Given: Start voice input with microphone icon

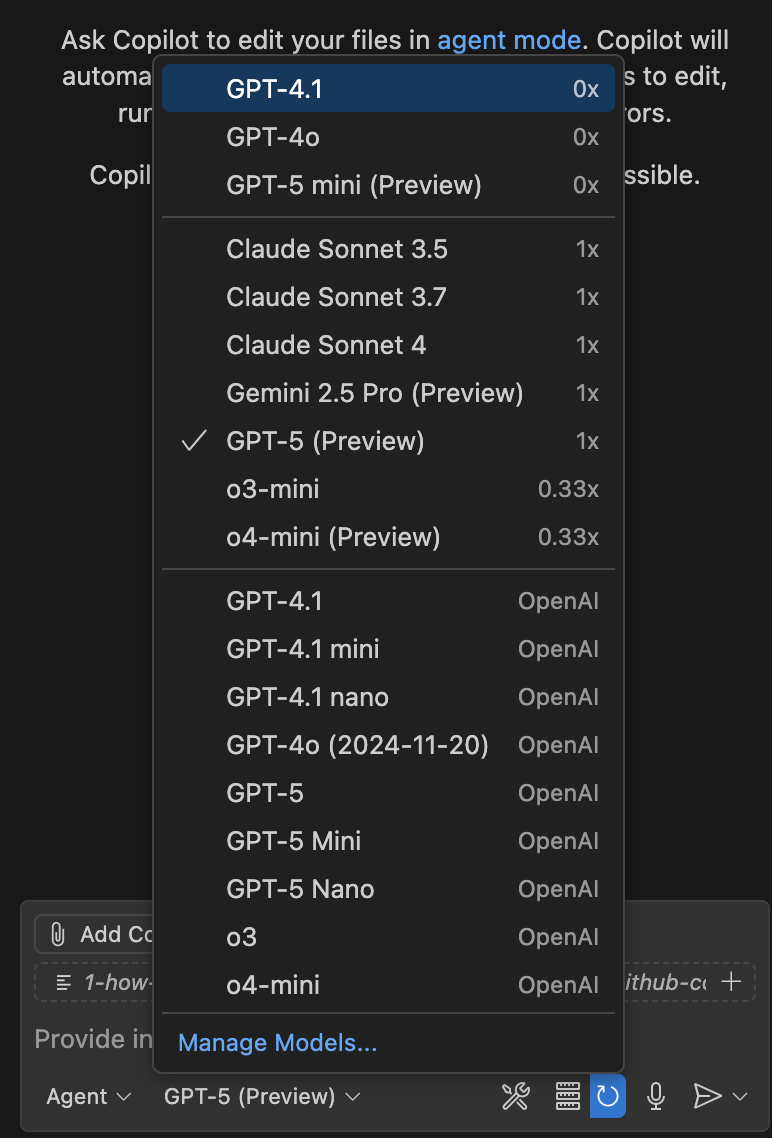Looking at the screenshot, I should tap(656, 1096).
